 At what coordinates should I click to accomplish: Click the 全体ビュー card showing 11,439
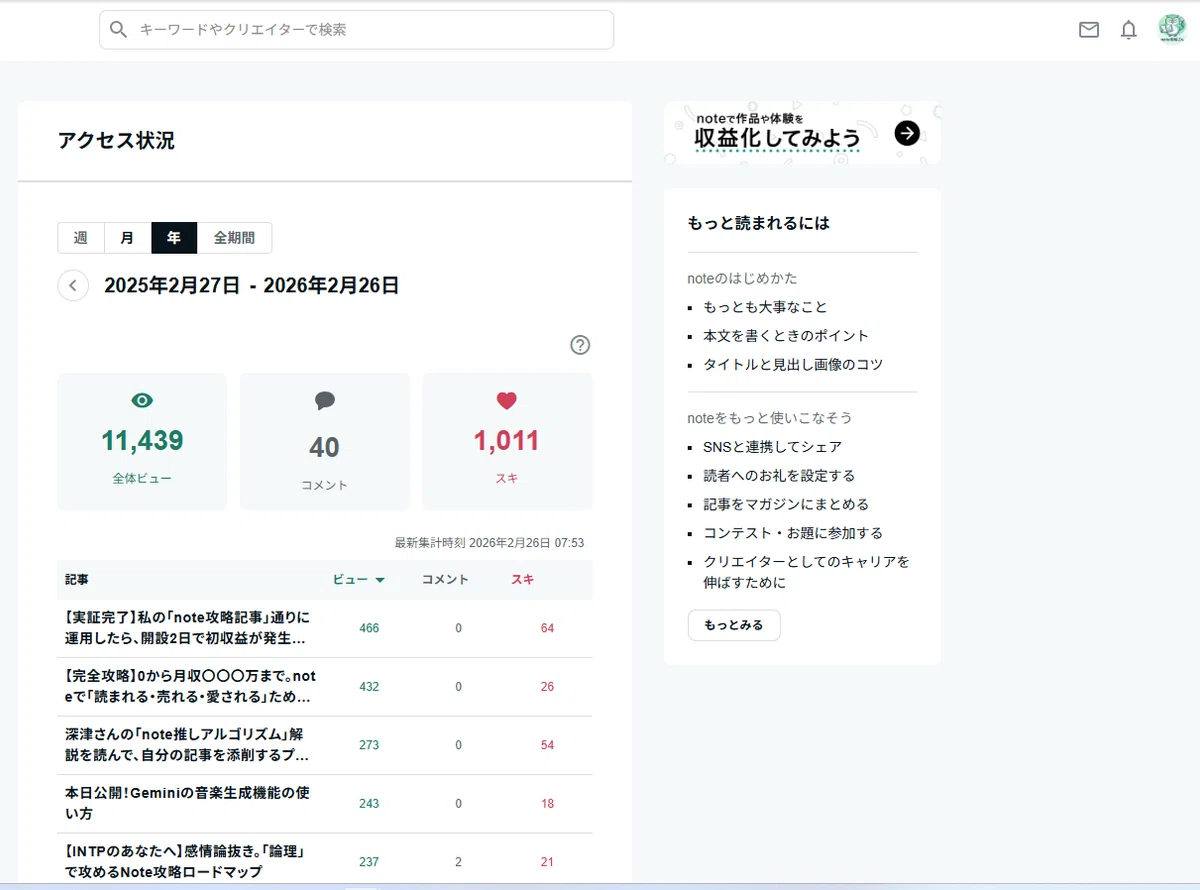(x=142, y=442)
